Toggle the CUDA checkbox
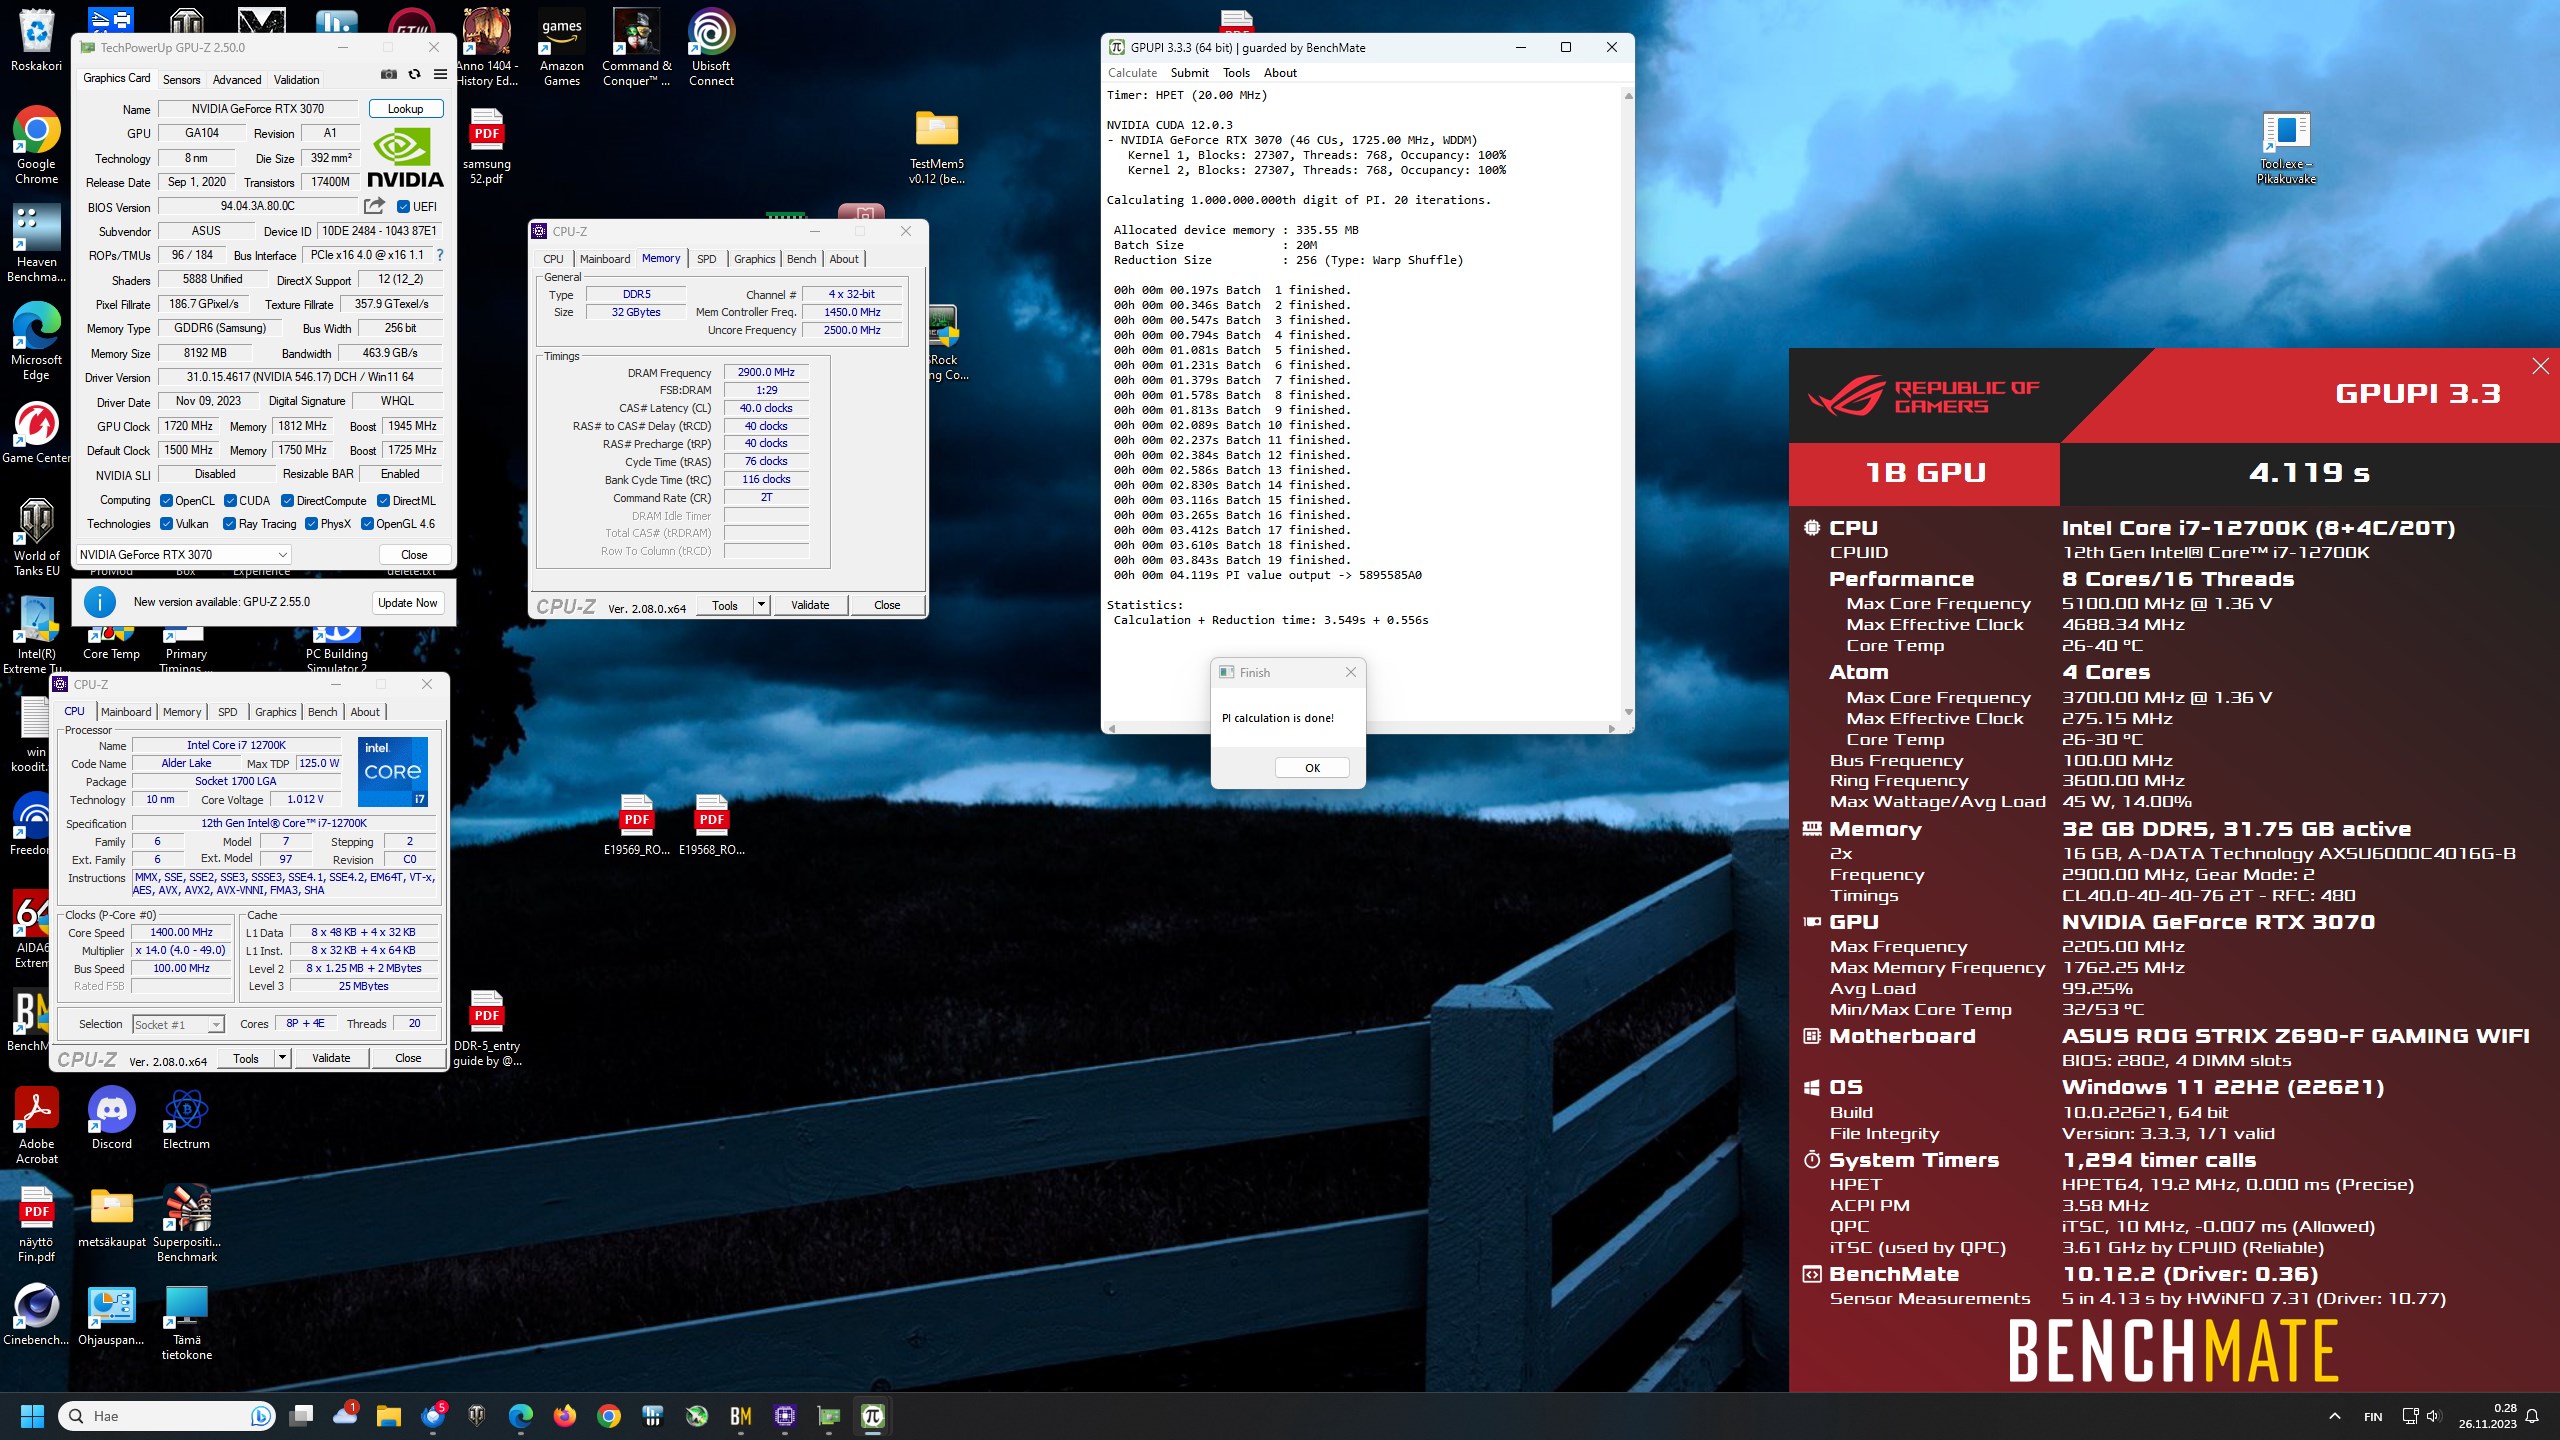Image resolution: width=2560 pixels, height=1440 pixels. tap(230, 501)
